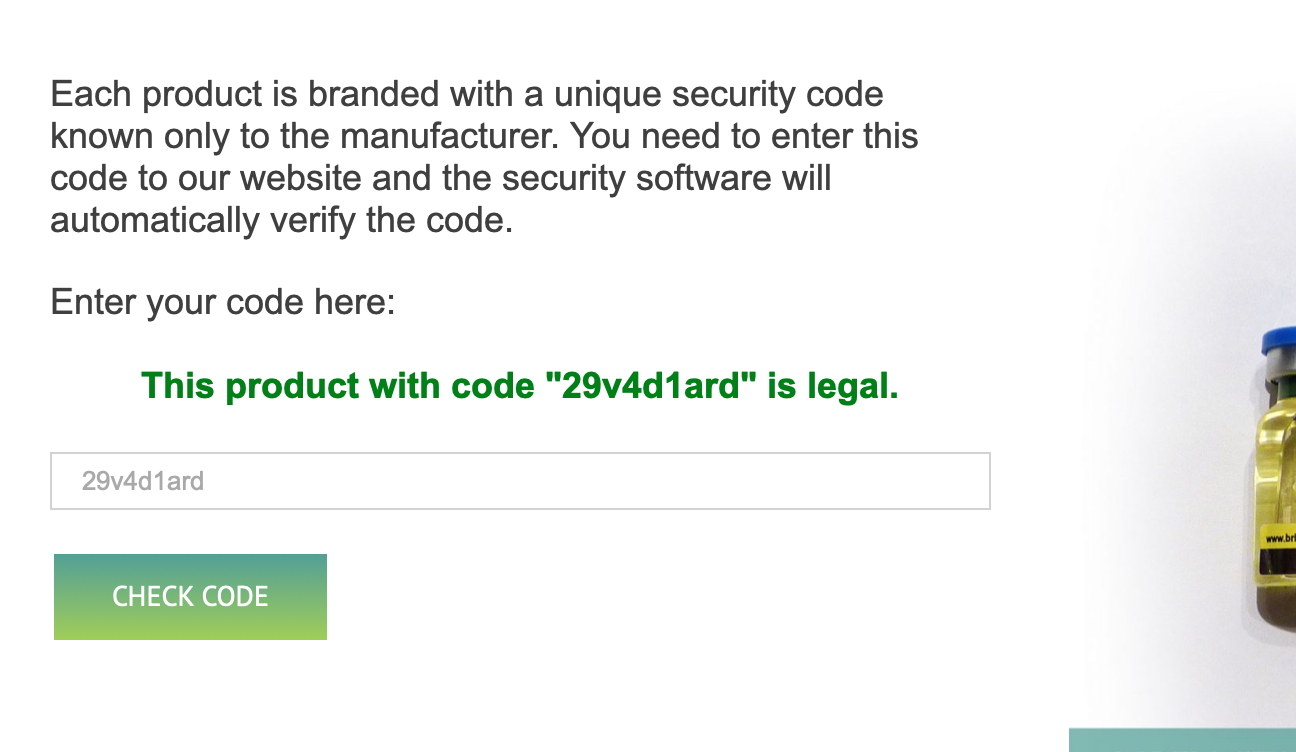Screen dimensions: 1296x752
Task: Click the phrase "You need to enter this"
Action: 744,136
